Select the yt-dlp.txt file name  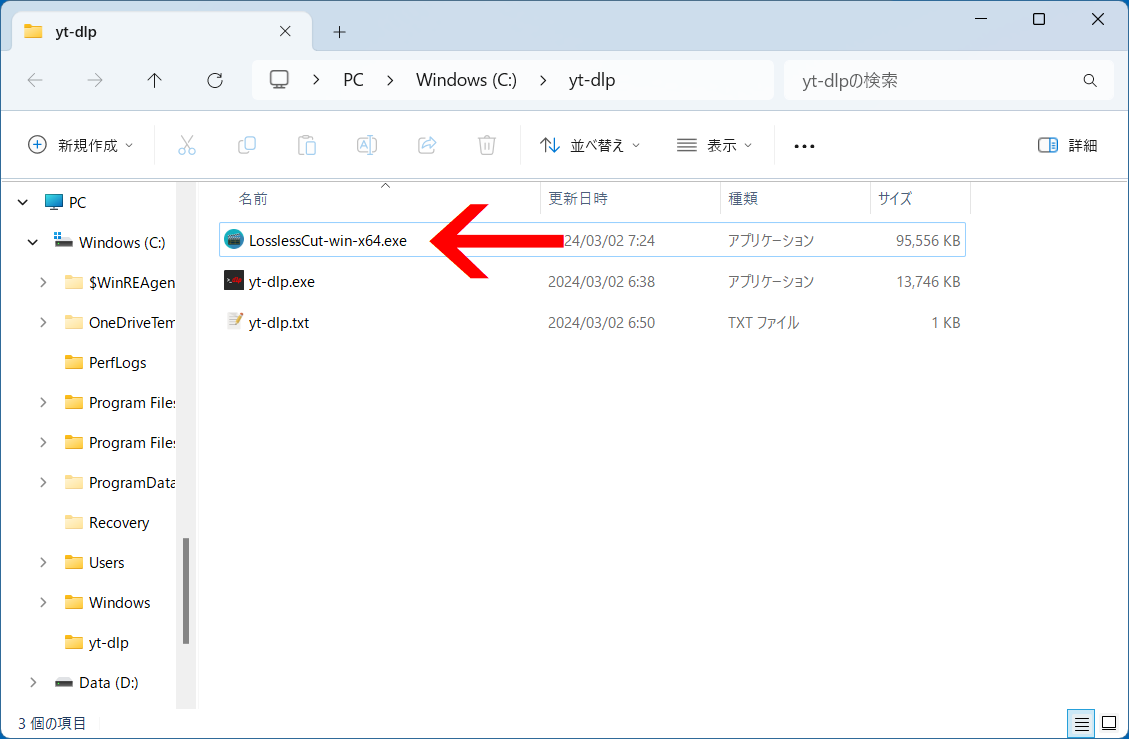(x=279, y=323)
